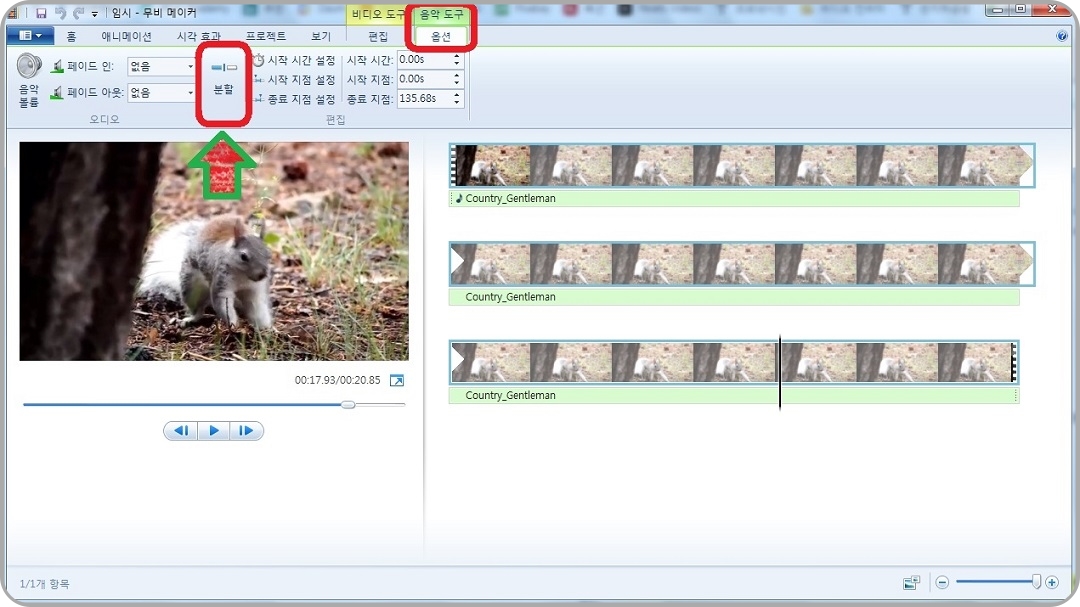This screenshot has height=607, width=1080.
Task: Select the second row Country_Gentleman music track
Action: (734, 297)
